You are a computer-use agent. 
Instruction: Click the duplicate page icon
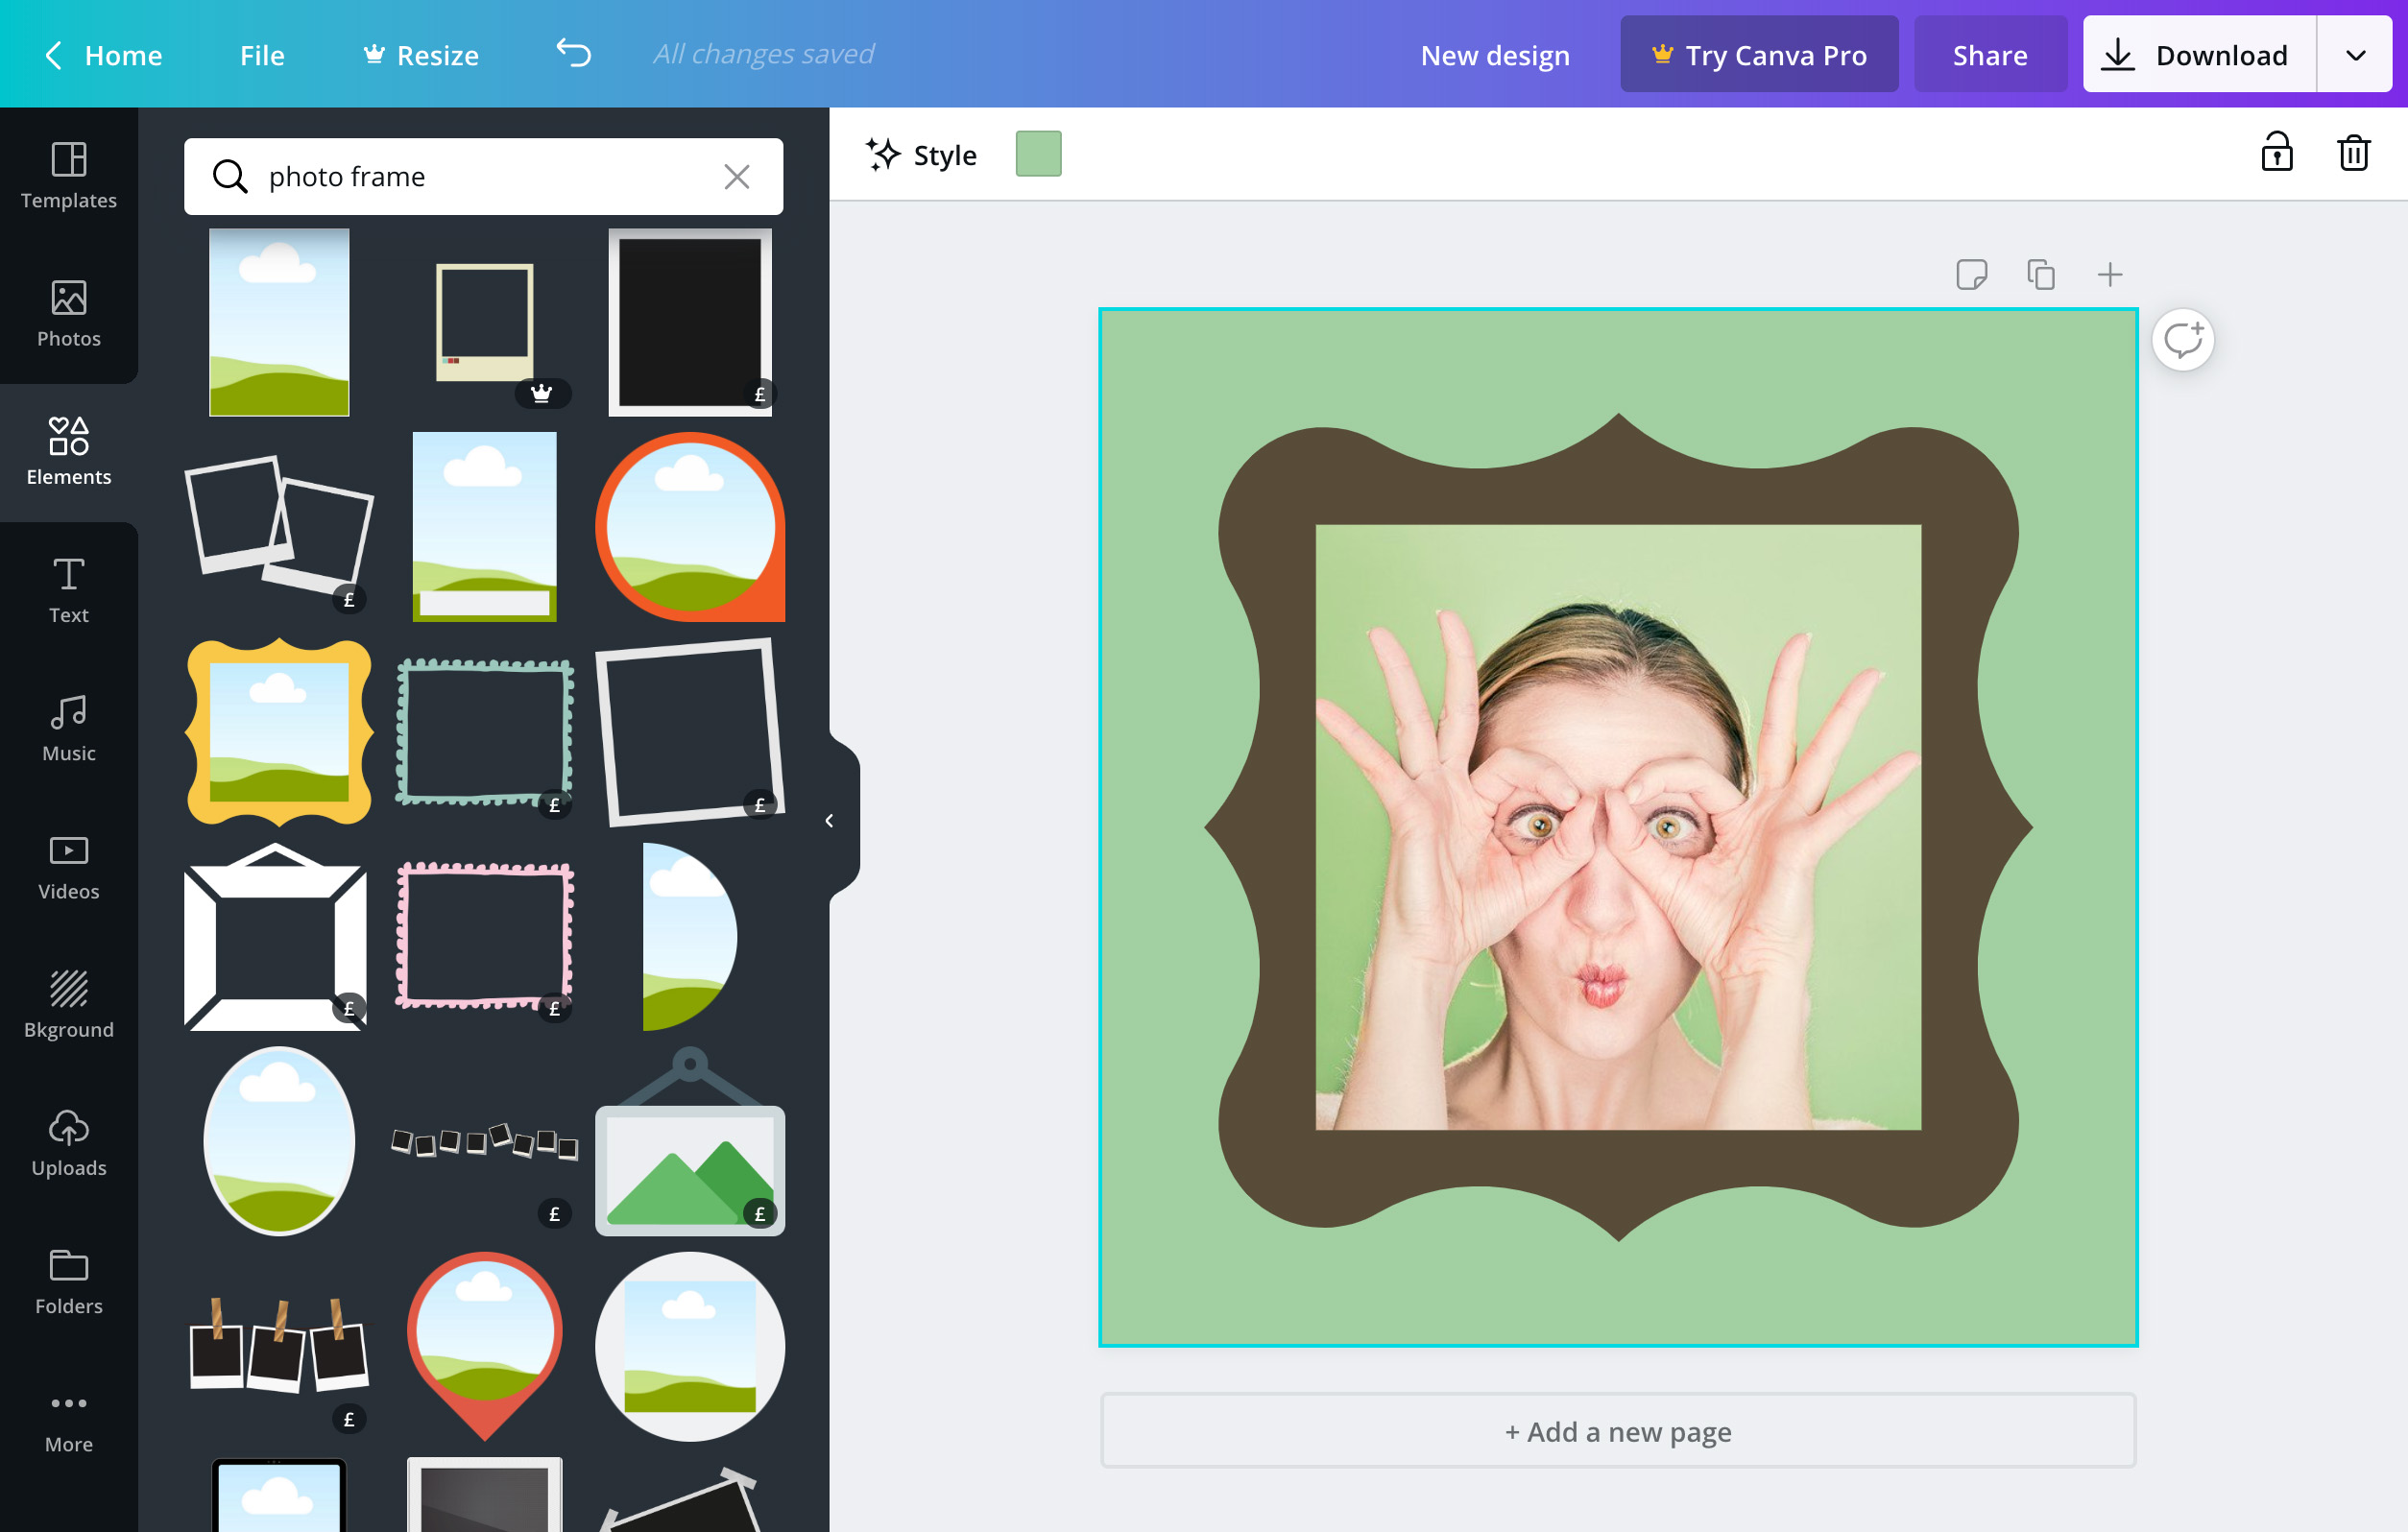[x=2039, y=274]
